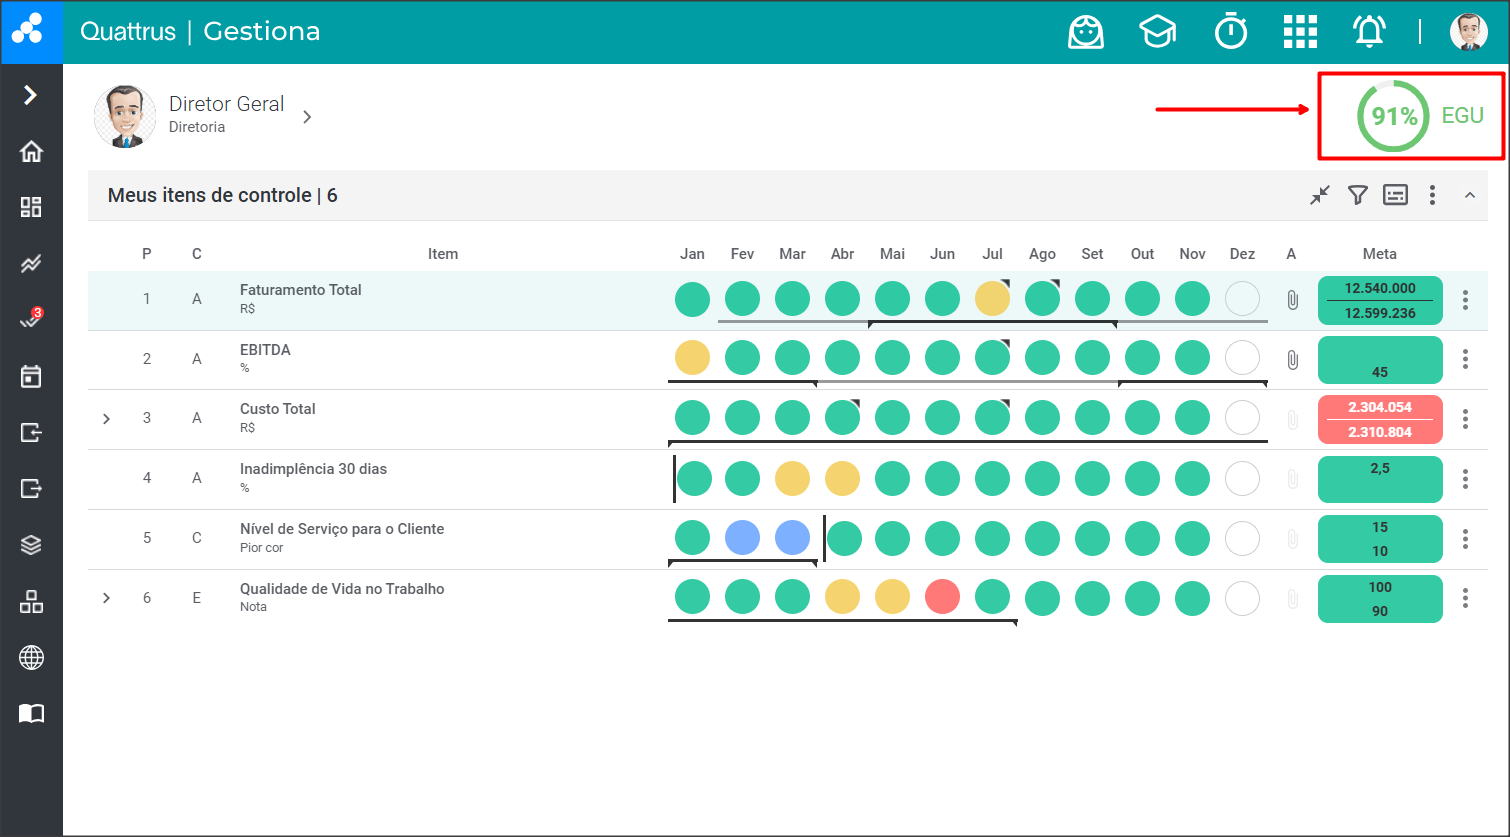Open the Diretor Geral profile chevron
Screen dimensions: 1510x837
coord(307,117)
